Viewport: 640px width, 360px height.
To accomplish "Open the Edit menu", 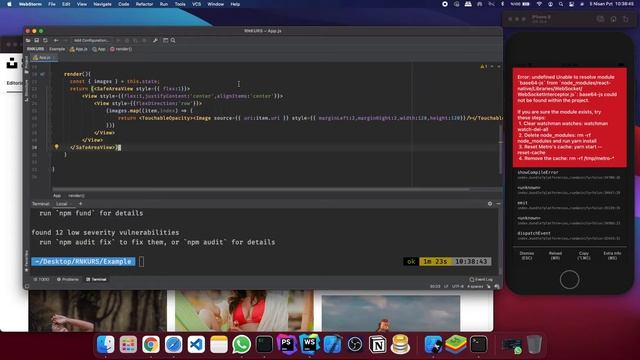I will [66, 4].
